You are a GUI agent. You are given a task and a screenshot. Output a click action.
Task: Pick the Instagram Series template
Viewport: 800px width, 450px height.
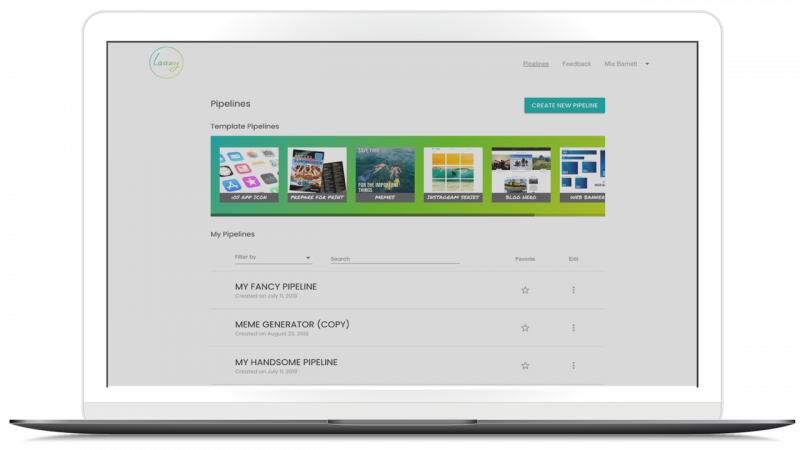point(453,174)
